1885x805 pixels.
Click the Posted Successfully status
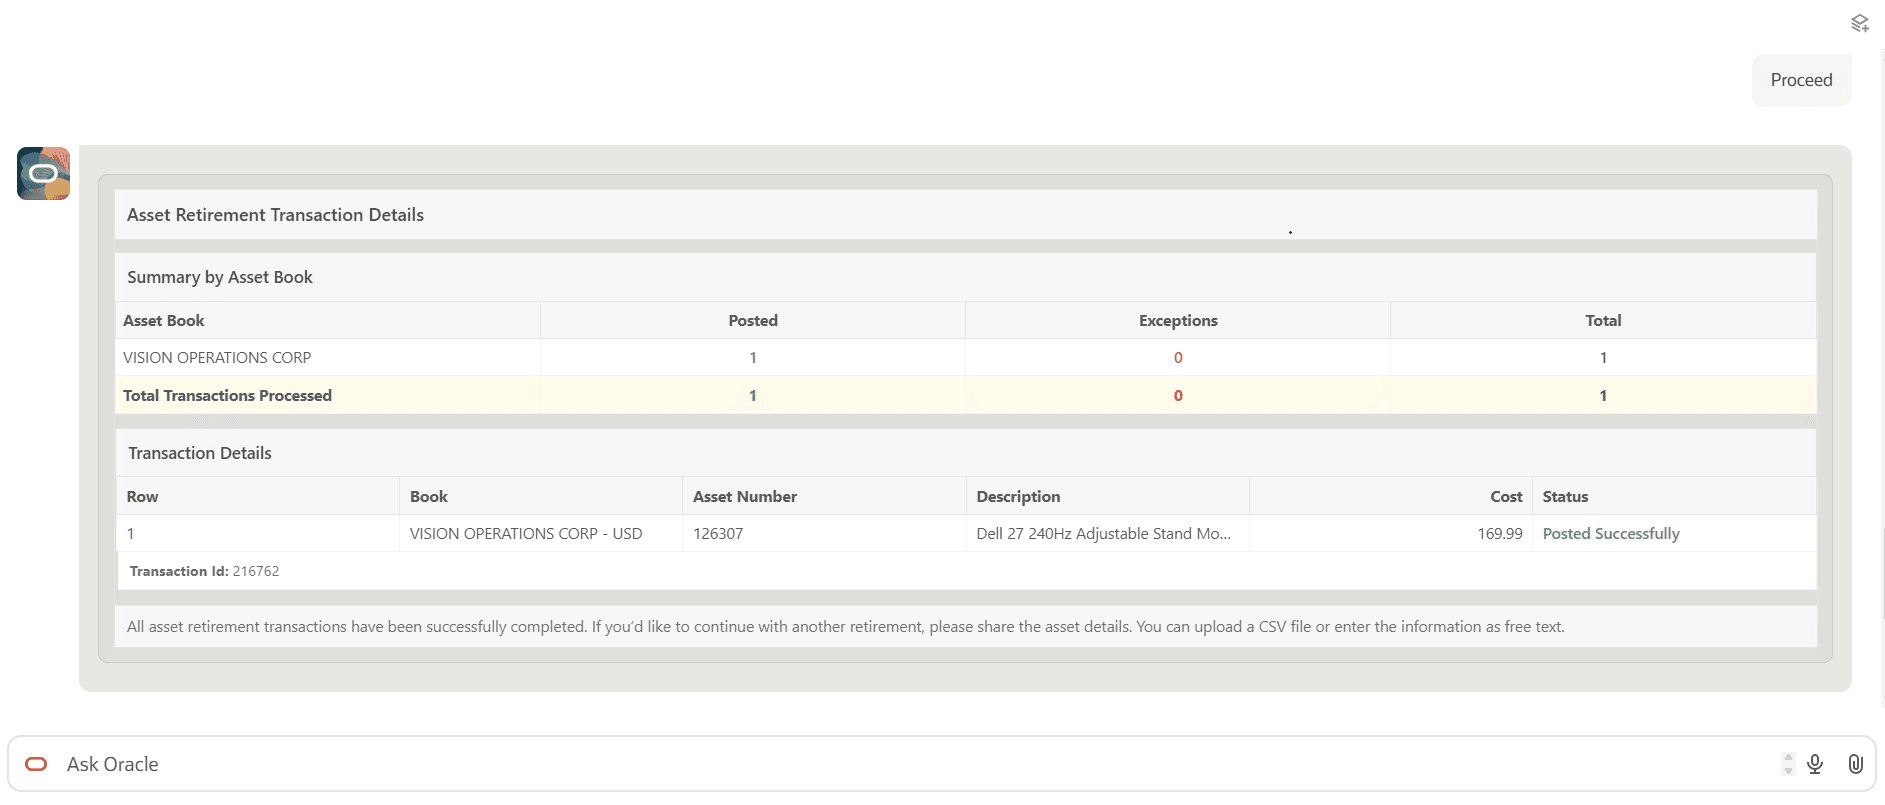[x=1611, y=533]
